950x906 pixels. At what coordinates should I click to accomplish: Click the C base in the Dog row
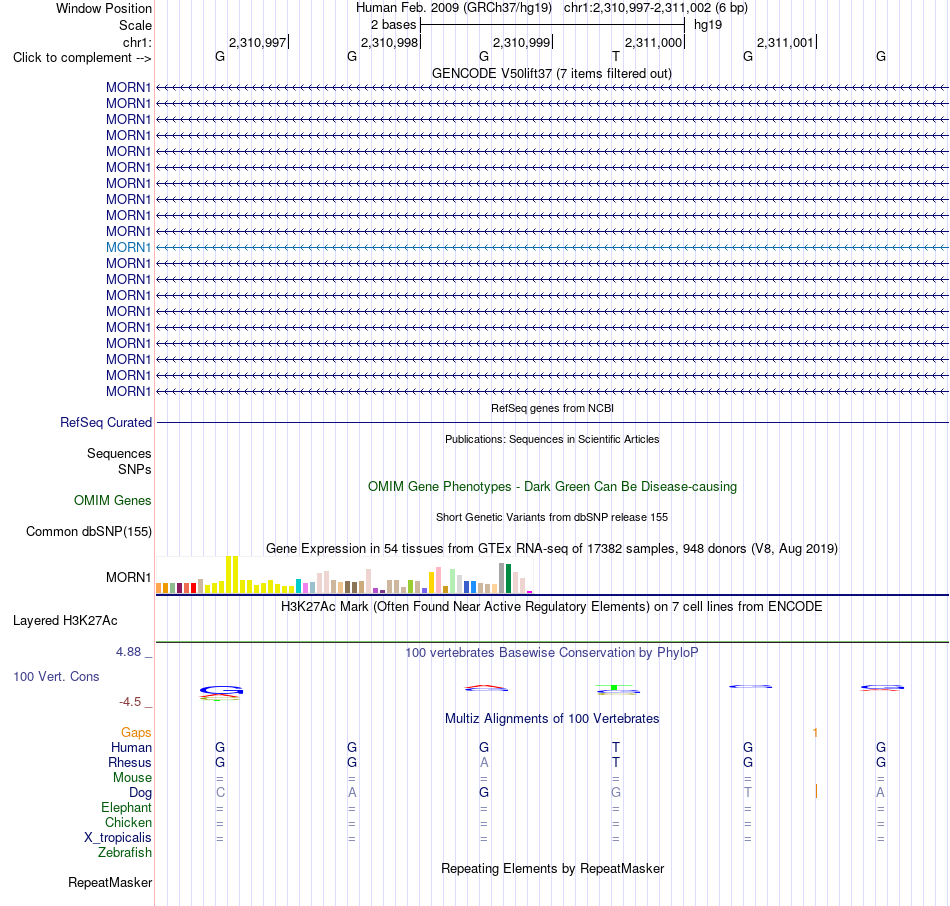point(220,792)
